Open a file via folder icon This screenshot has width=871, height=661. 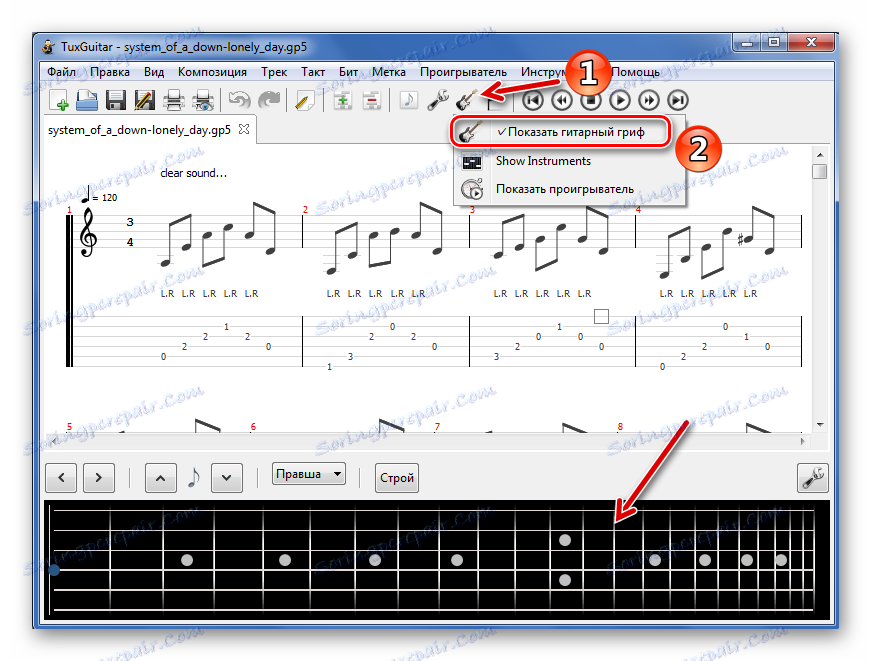pyautogui.click(x=87, y=101)
